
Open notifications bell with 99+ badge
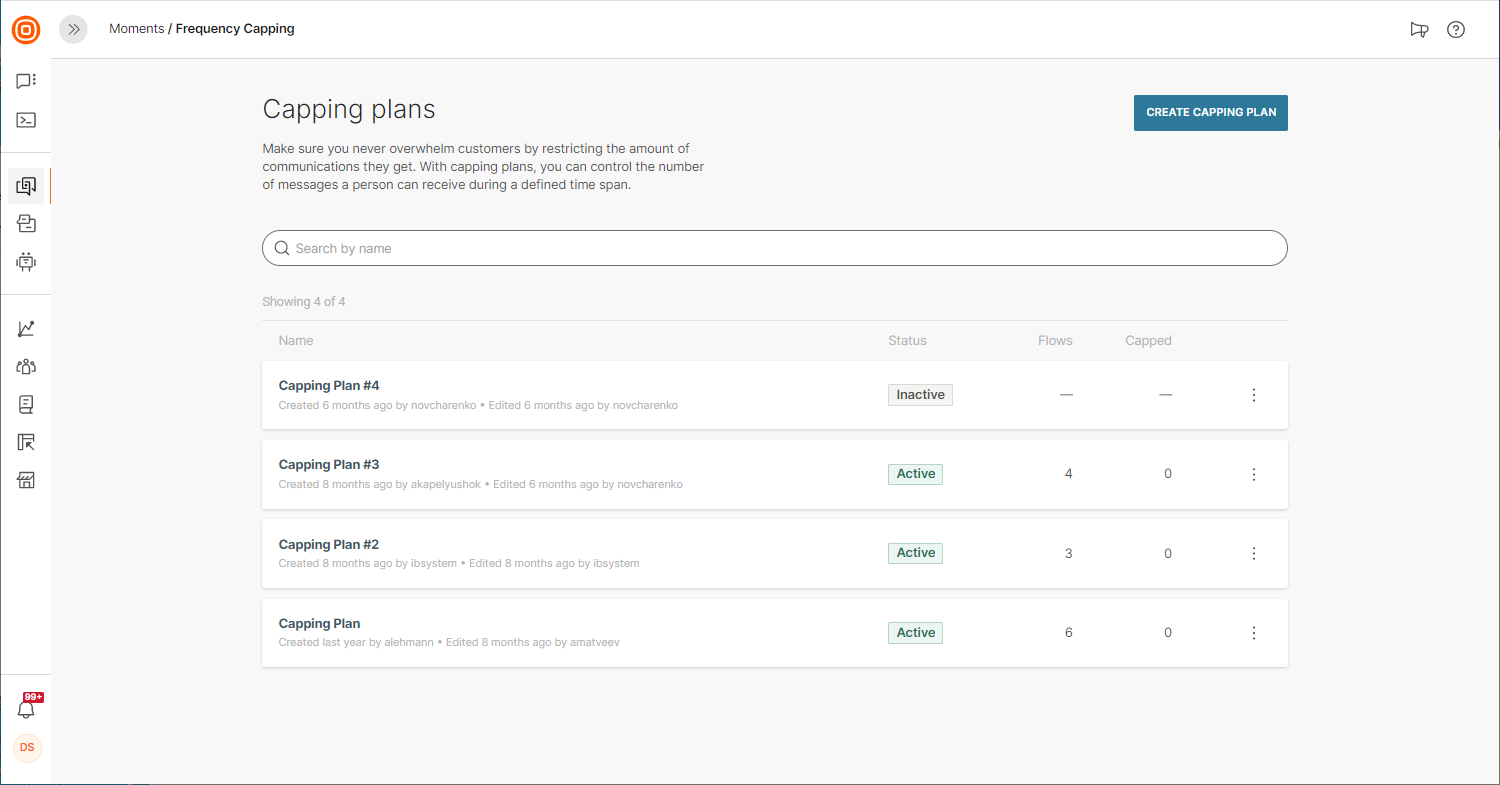[x=27, y=709]
